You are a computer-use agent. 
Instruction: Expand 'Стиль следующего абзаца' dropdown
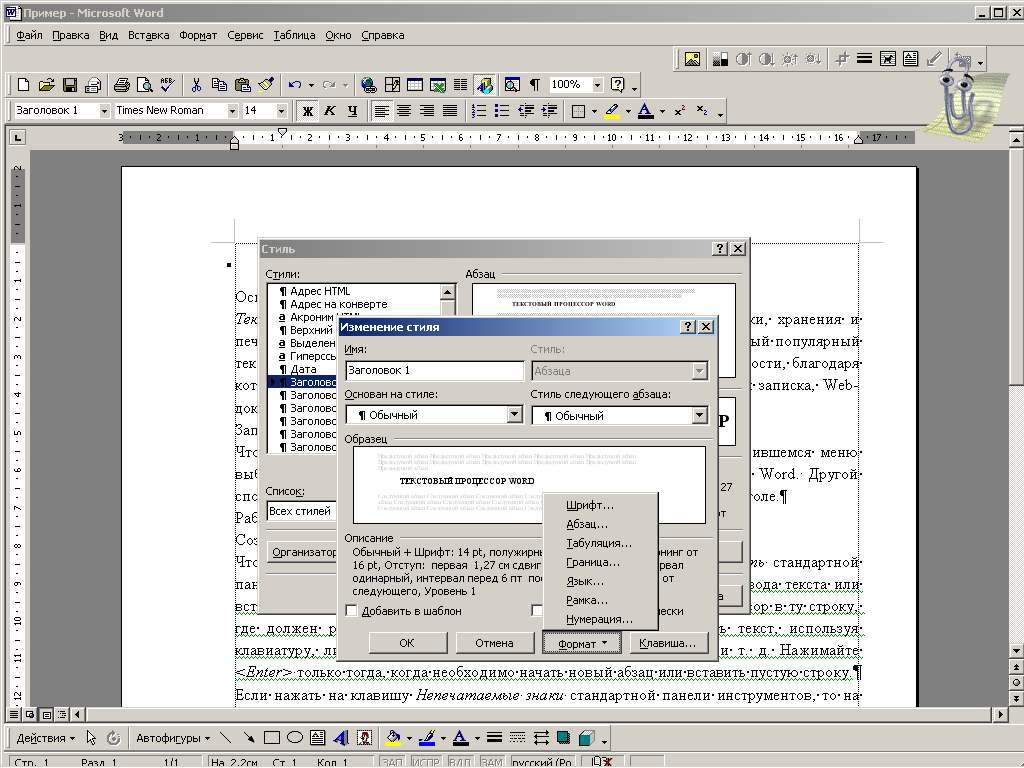[x=699, y=415]
